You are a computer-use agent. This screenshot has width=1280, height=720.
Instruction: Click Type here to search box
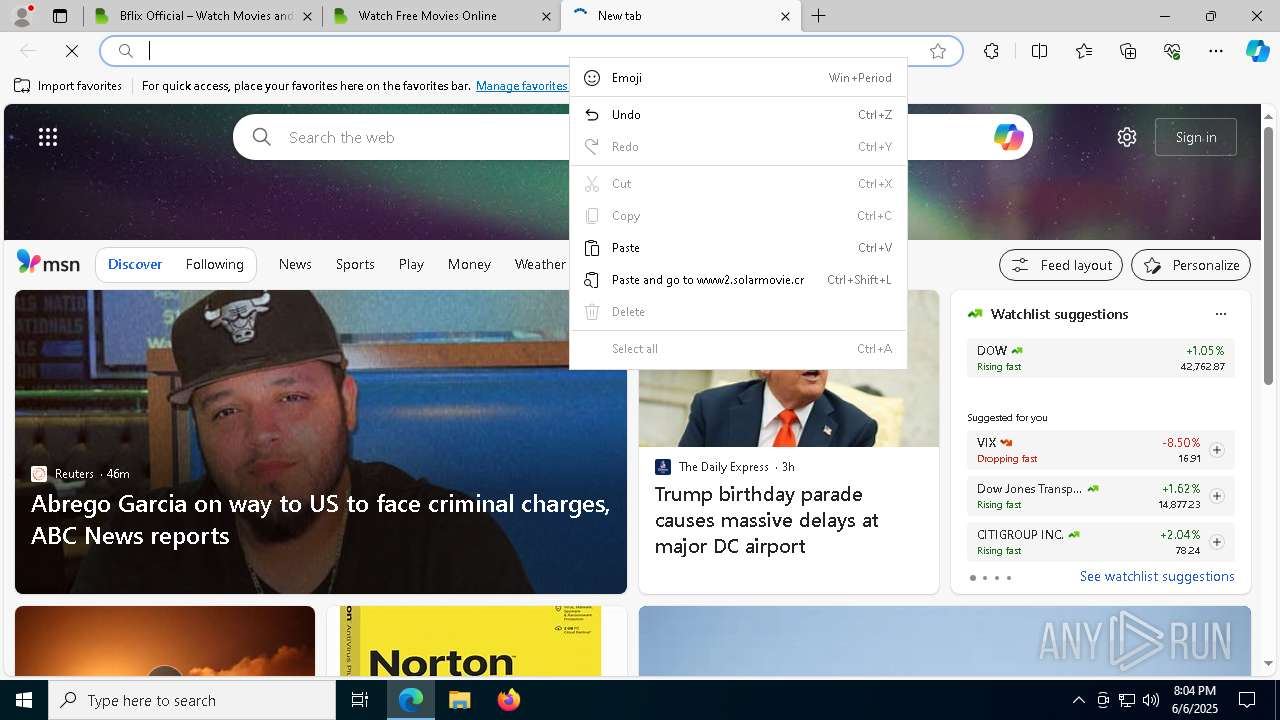click(x=192, y=700)
